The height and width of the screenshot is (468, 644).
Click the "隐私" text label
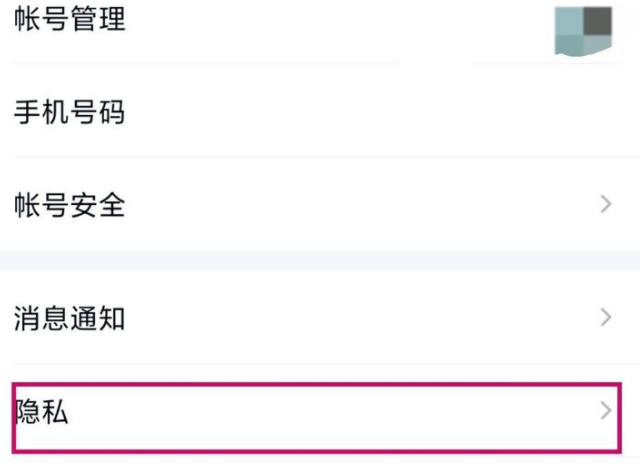(42, 412)
